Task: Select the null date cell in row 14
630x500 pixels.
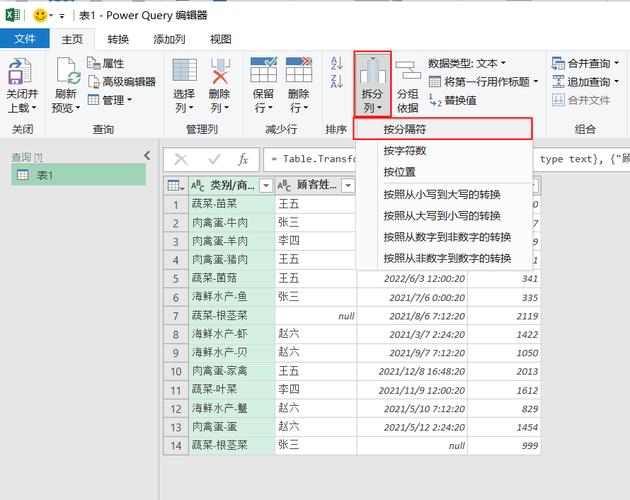Action: click(412, 446)
